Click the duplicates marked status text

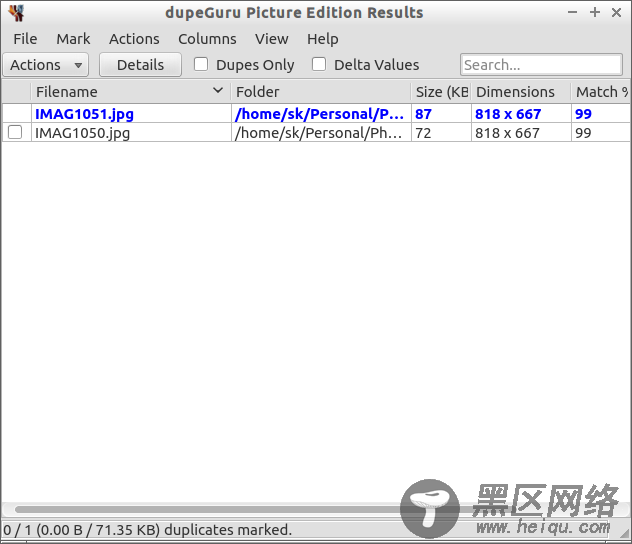147,530
